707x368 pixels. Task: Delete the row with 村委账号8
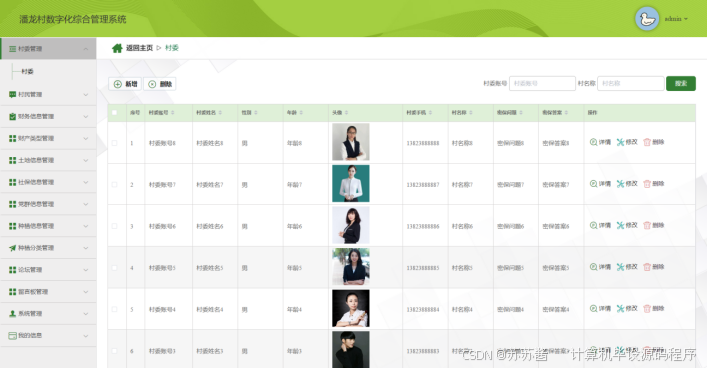tap(654, 142)
